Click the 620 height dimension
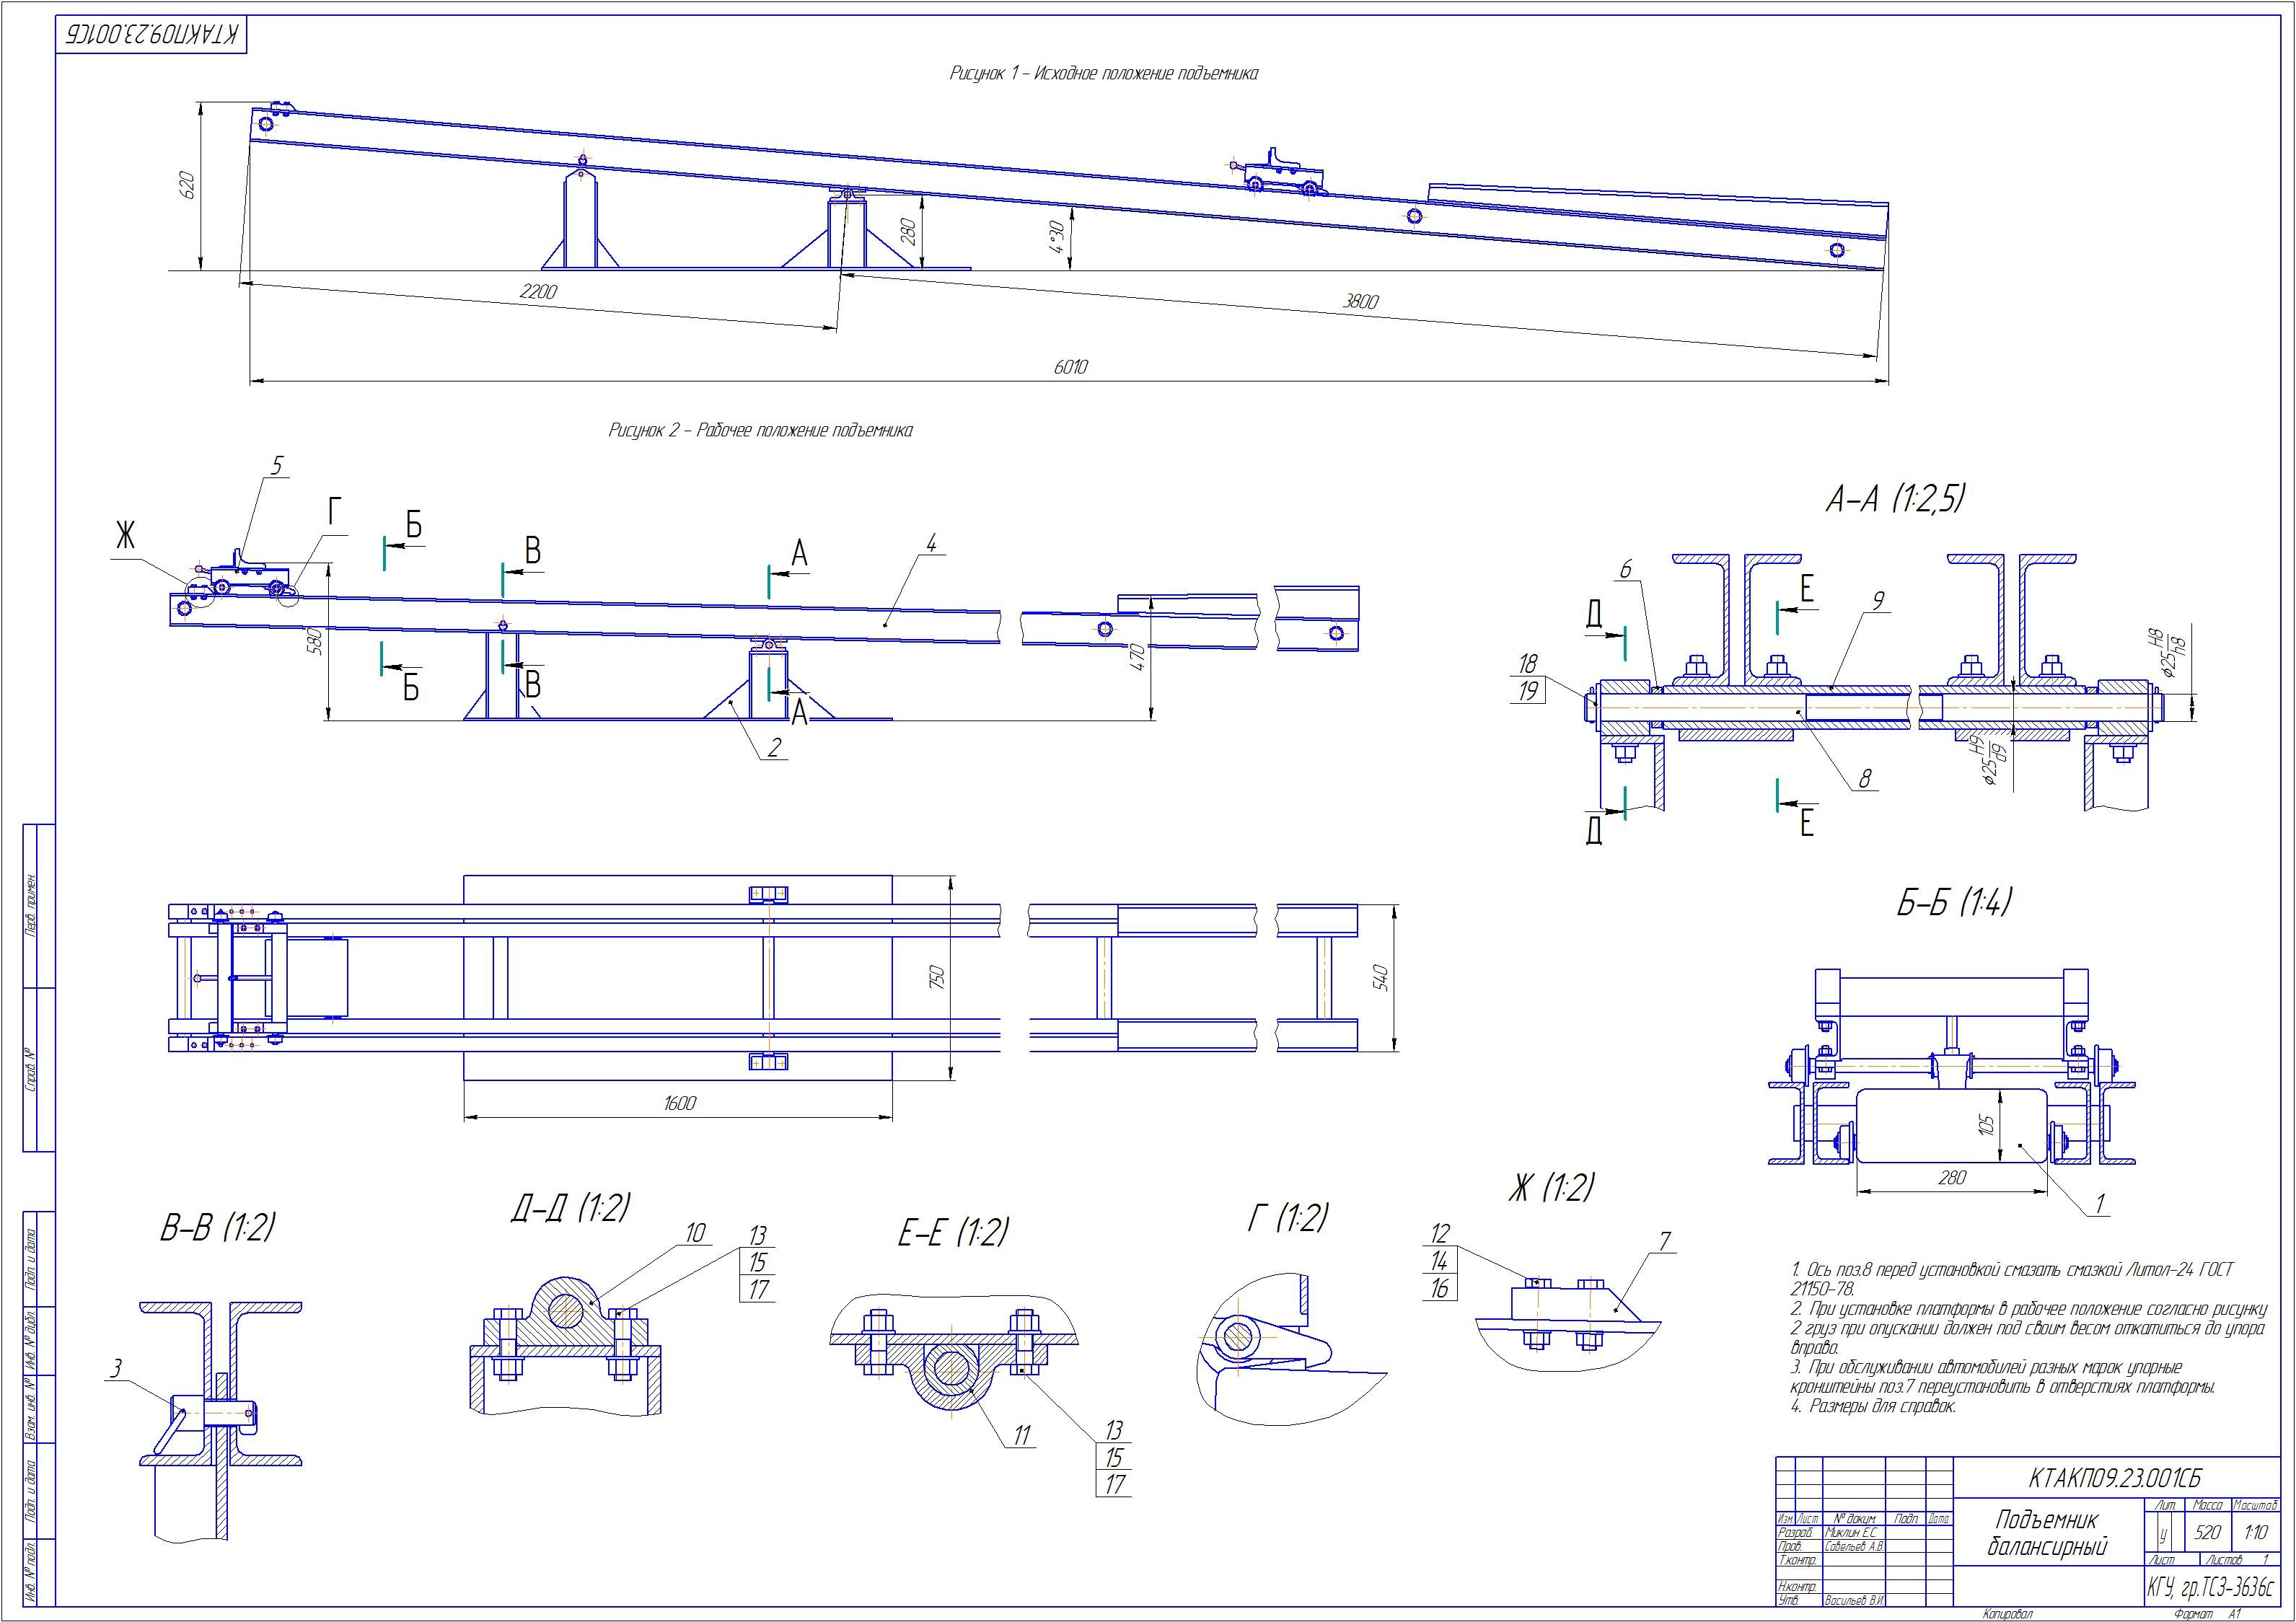Screen dimensions: 2296x1622 (x=187, y=186)
